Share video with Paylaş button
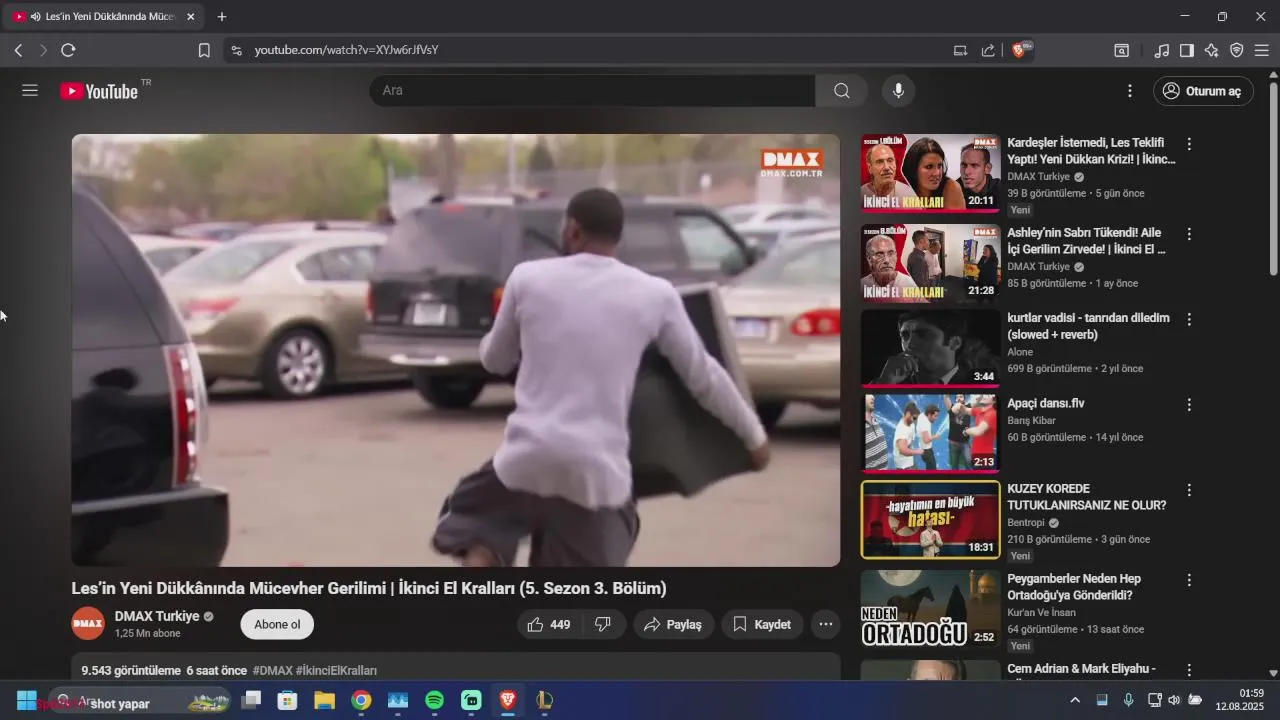 tap(673, 624)
